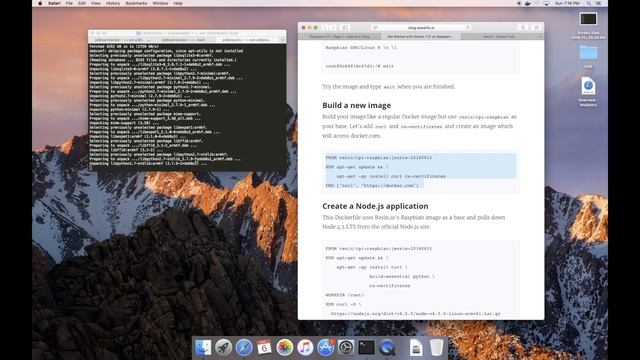Open QuickTime Player from the Dock

pyautogui.click(x=387, y=347)
